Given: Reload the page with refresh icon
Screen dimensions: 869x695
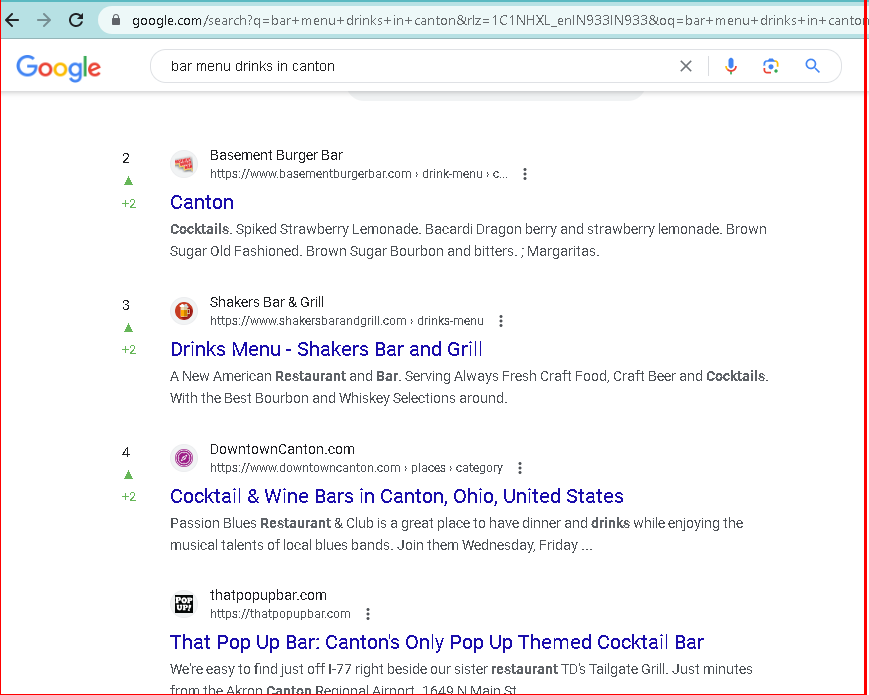Looking at the screenshot, I should [76, 20].
